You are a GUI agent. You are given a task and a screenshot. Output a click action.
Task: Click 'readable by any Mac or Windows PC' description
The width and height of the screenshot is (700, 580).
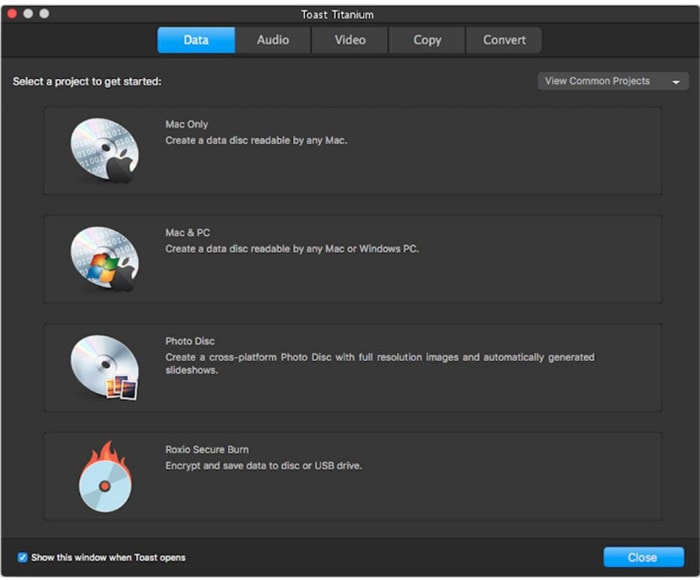tap(292, 249)
